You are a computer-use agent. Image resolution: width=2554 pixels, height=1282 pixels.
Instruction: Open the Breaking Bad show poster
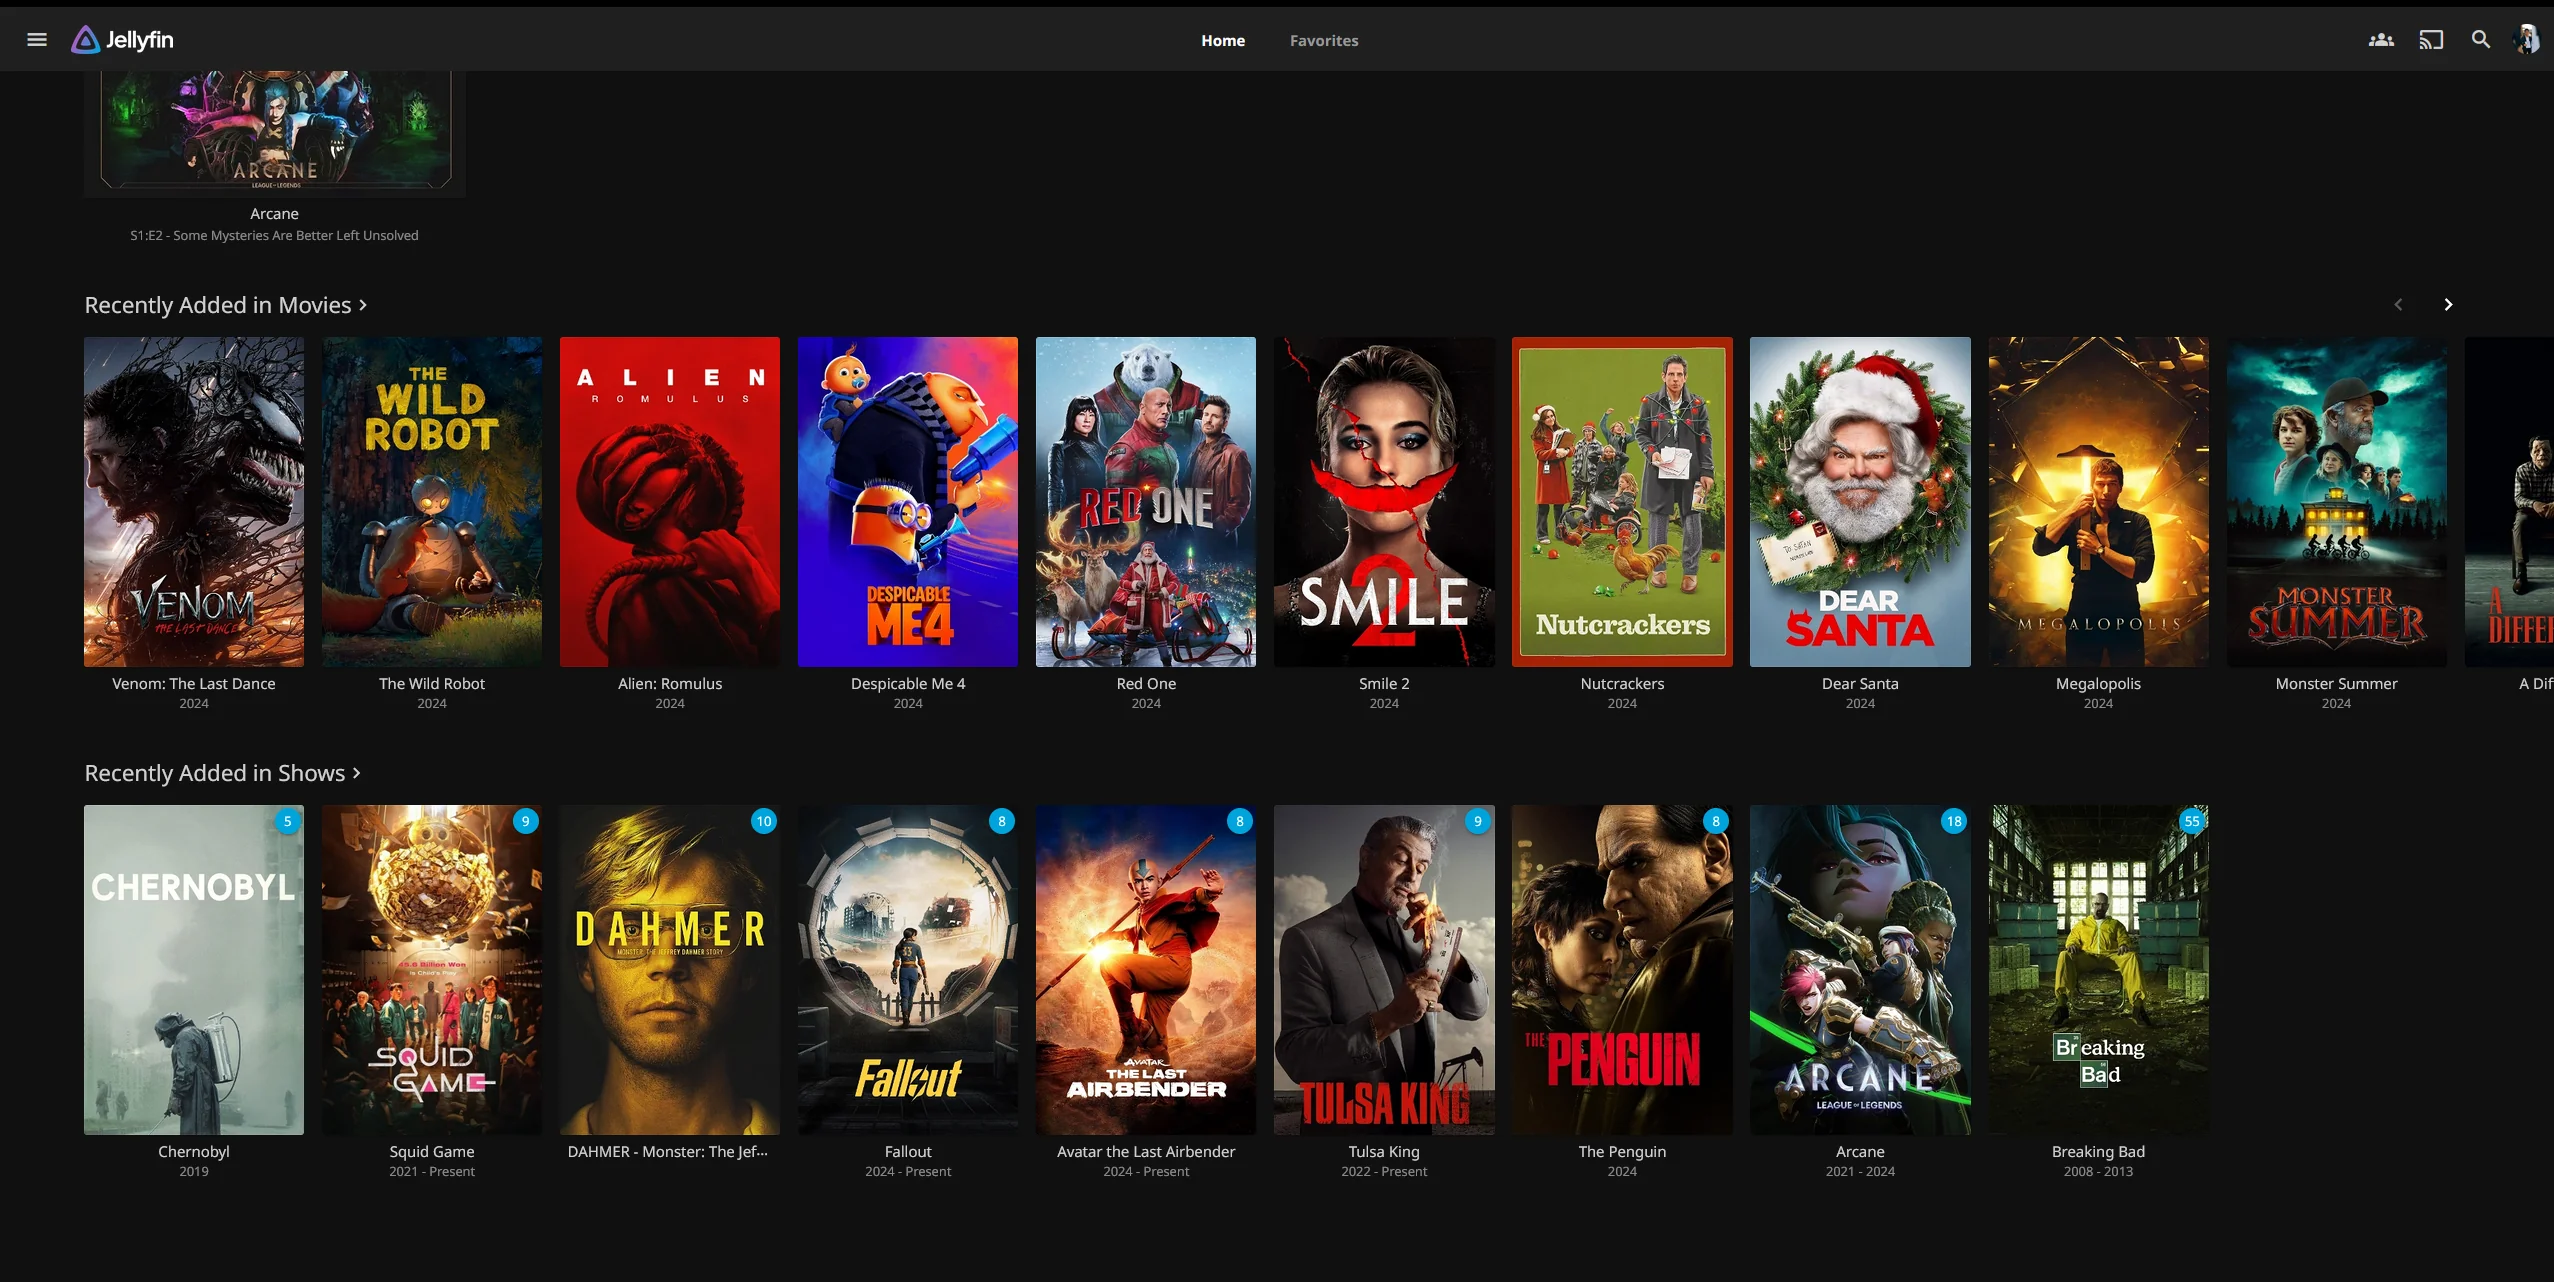(2098, 970)
